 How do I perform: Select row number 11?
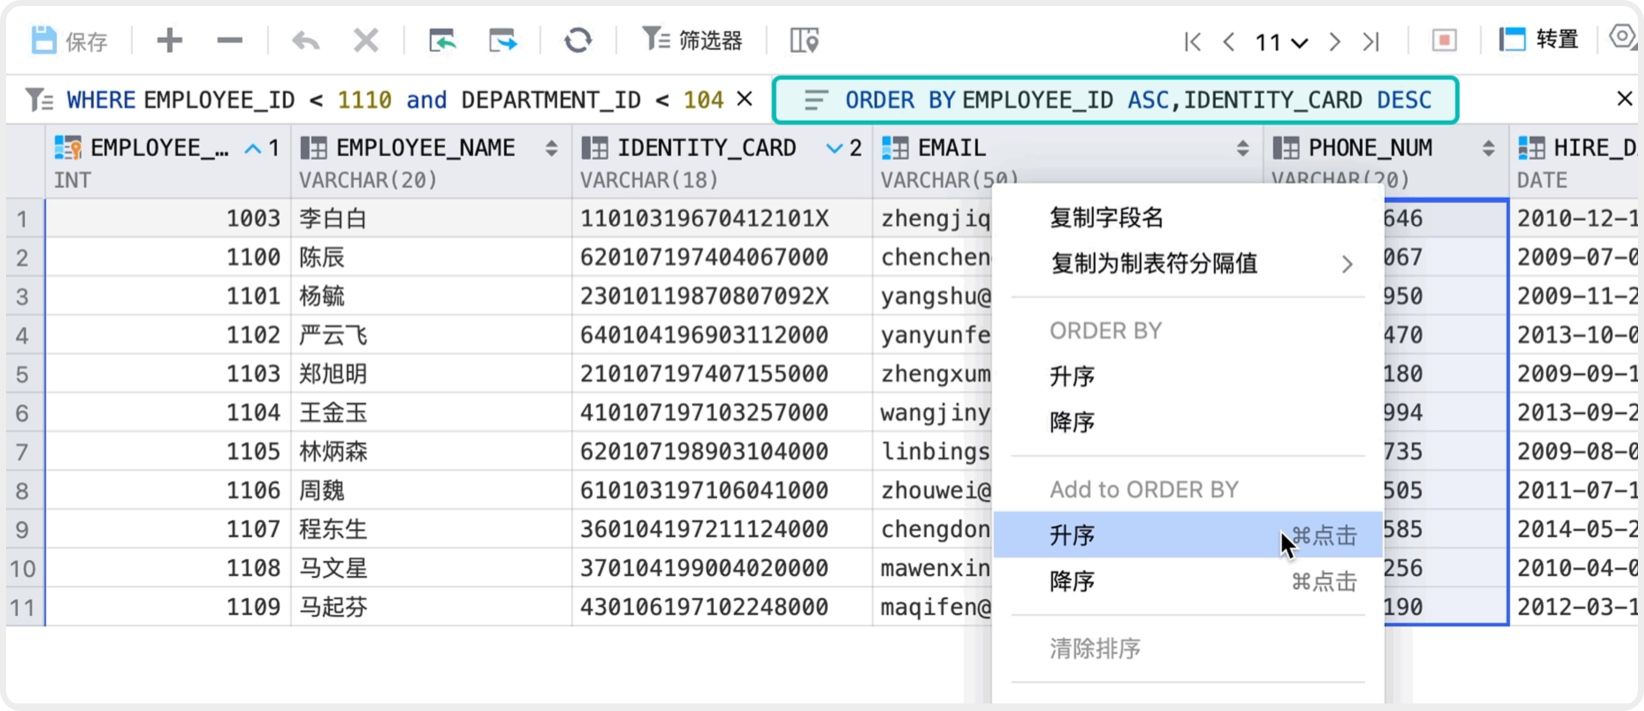click(x=23, y=607)
